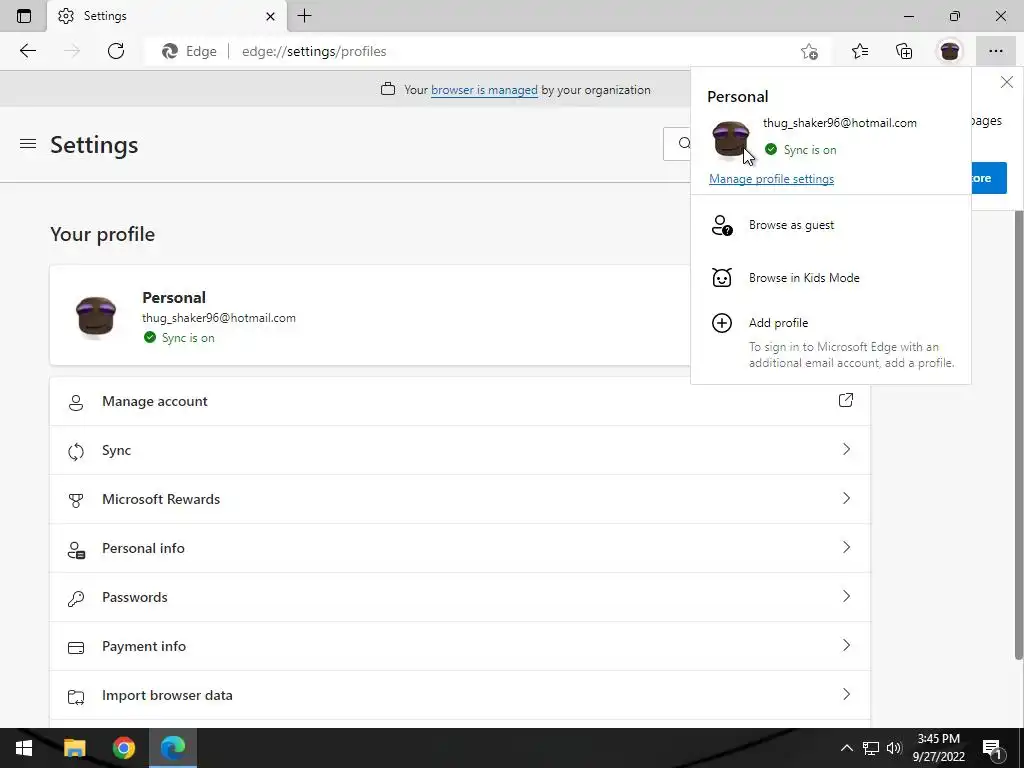
Task: Choose Browse in Kids Mode
Action: (x=831, y=278)
